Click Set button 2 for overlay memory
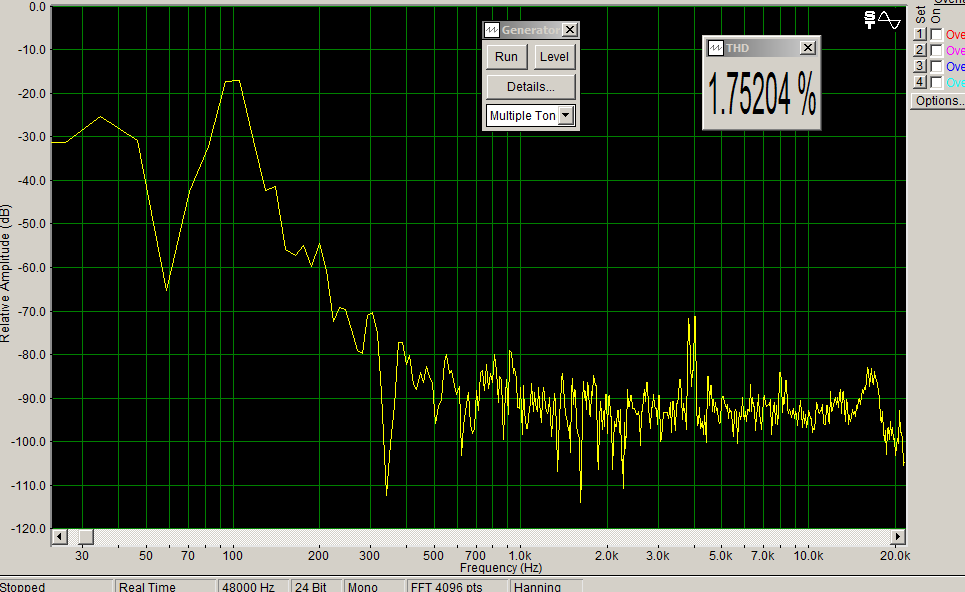Screen dimensions: 965x592 919,50
